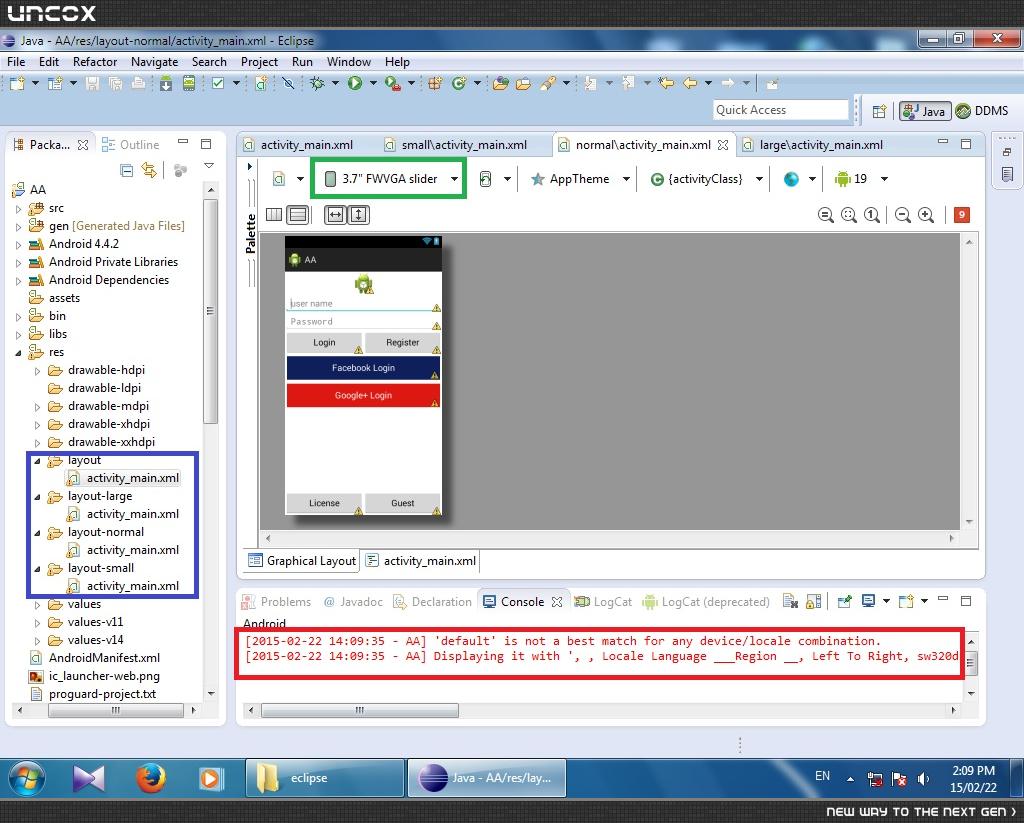Click Collapse All in Package Explorer

point(127,170)
